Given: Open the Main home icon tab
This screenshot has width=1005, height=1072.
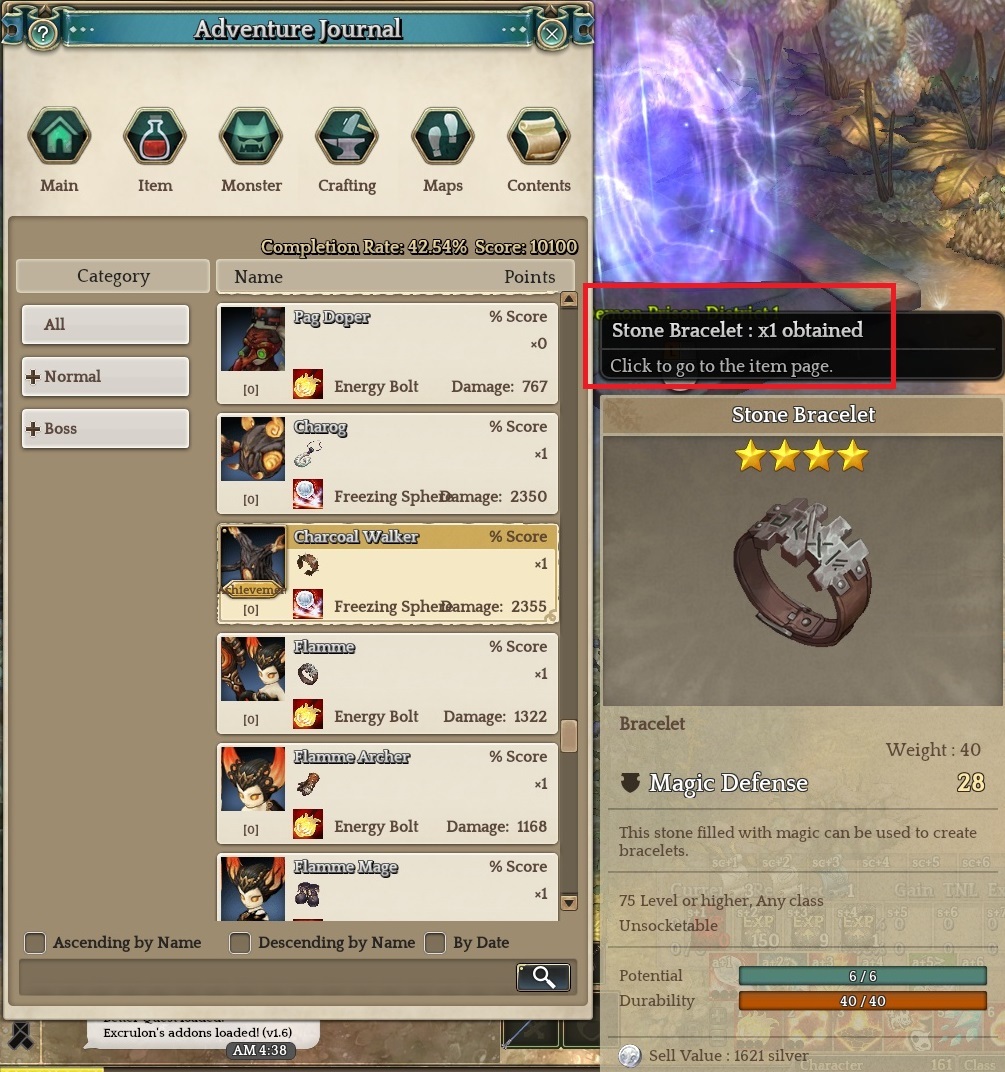Looking at the screenshot, I should [59, 136].
